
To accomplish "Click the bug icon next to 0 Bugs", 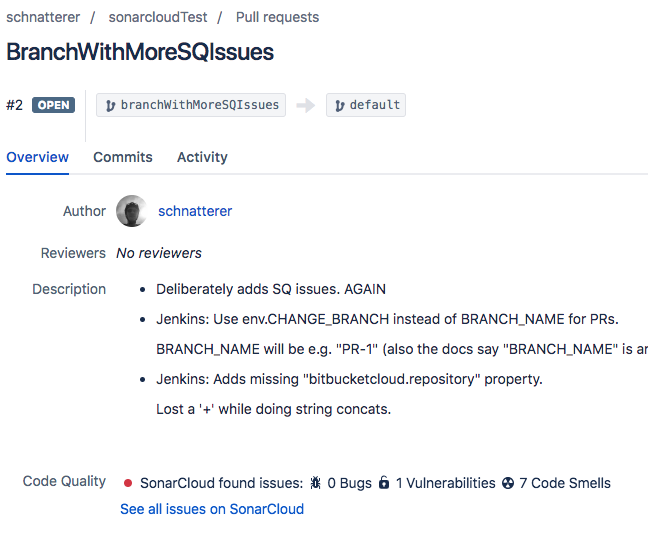I will (x=315, y=483).
